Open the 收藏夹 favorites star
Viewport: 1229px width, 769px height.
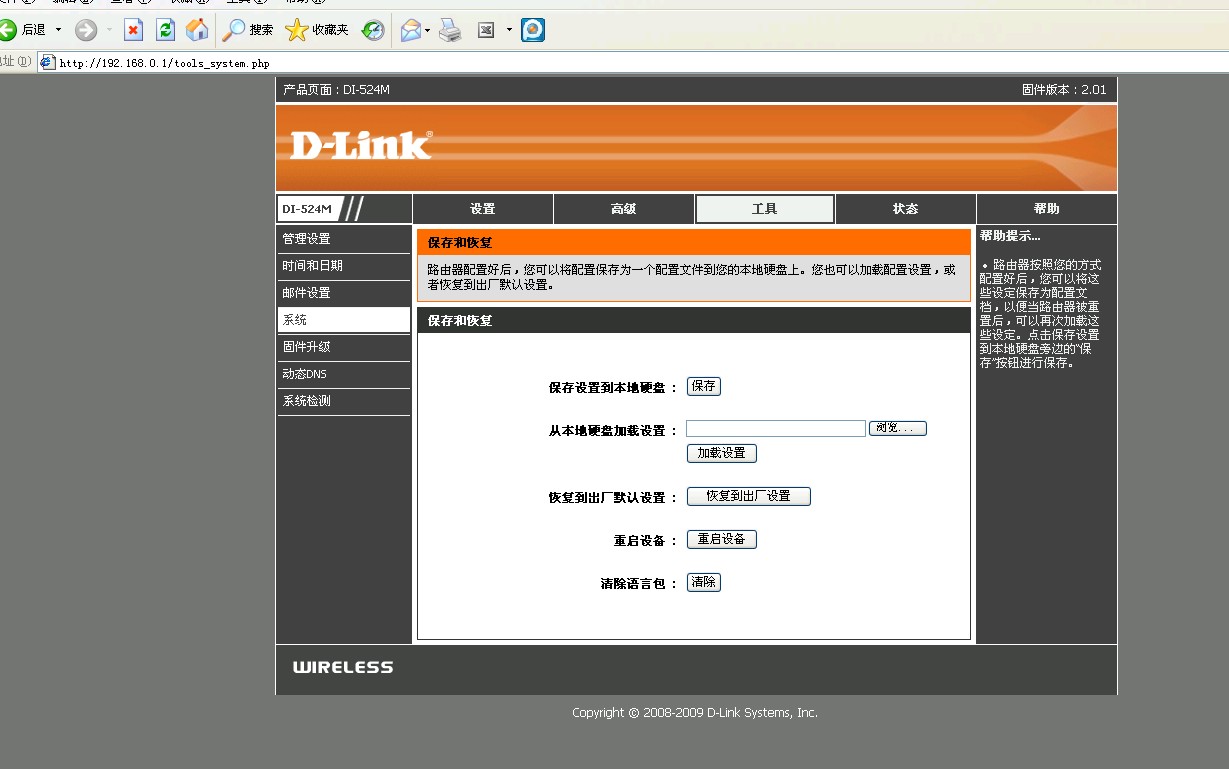pyautogui.click(x=317, y=30)
